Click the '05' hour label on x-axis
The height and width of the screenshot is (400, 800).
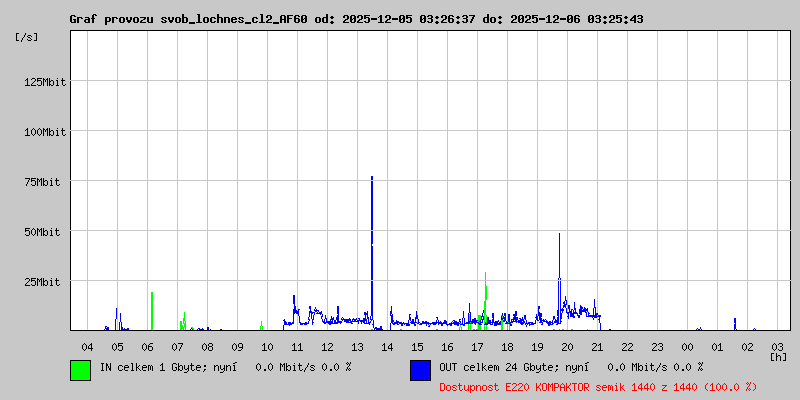(117, 347)
